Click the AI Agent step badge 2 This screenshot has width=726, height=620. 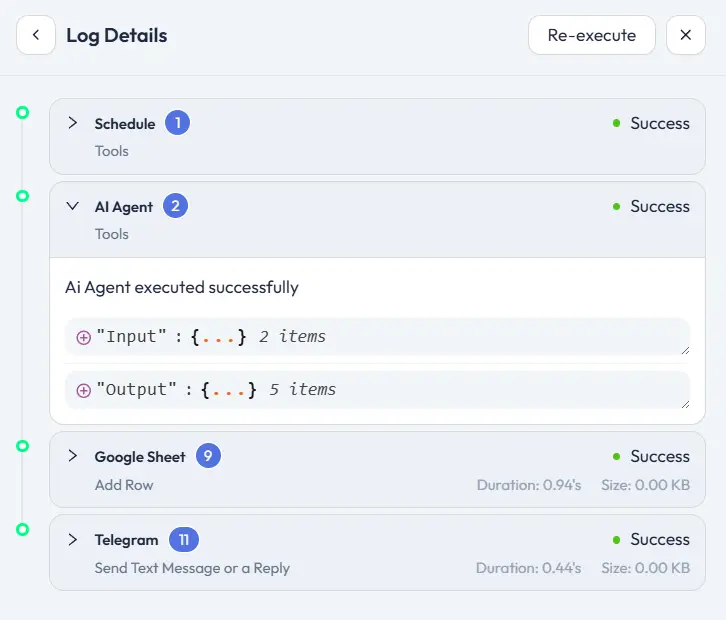(175, 206)
